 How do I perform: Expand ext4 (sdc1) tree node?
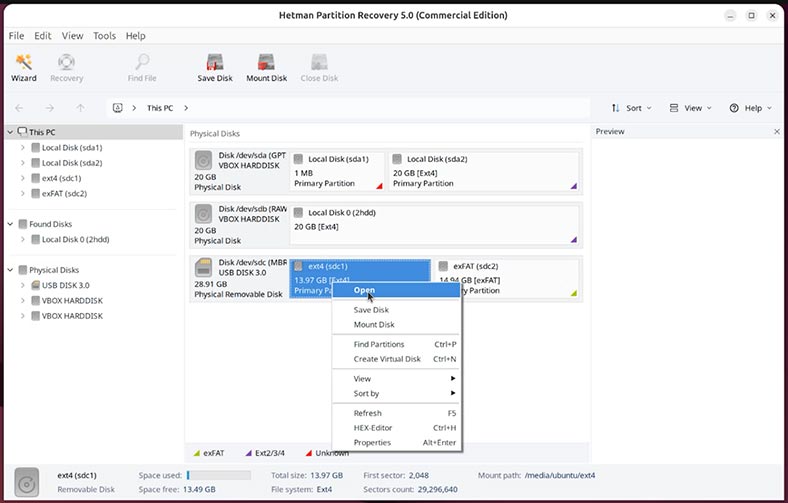click(23, 178)
